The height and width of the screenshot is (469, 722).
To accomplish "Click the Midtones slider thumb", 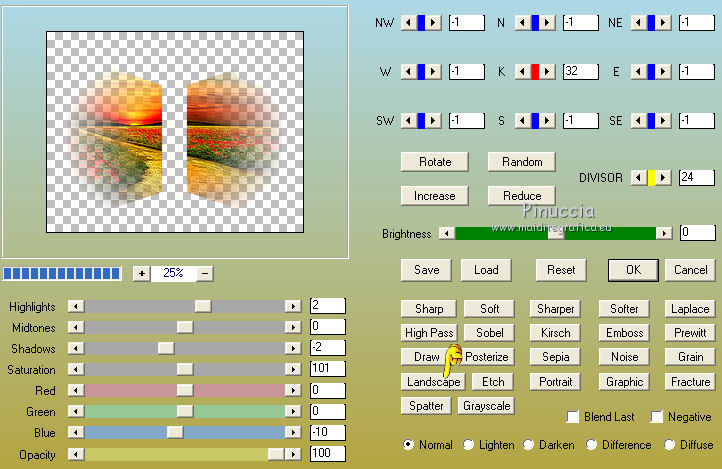I will coord(185,327).
